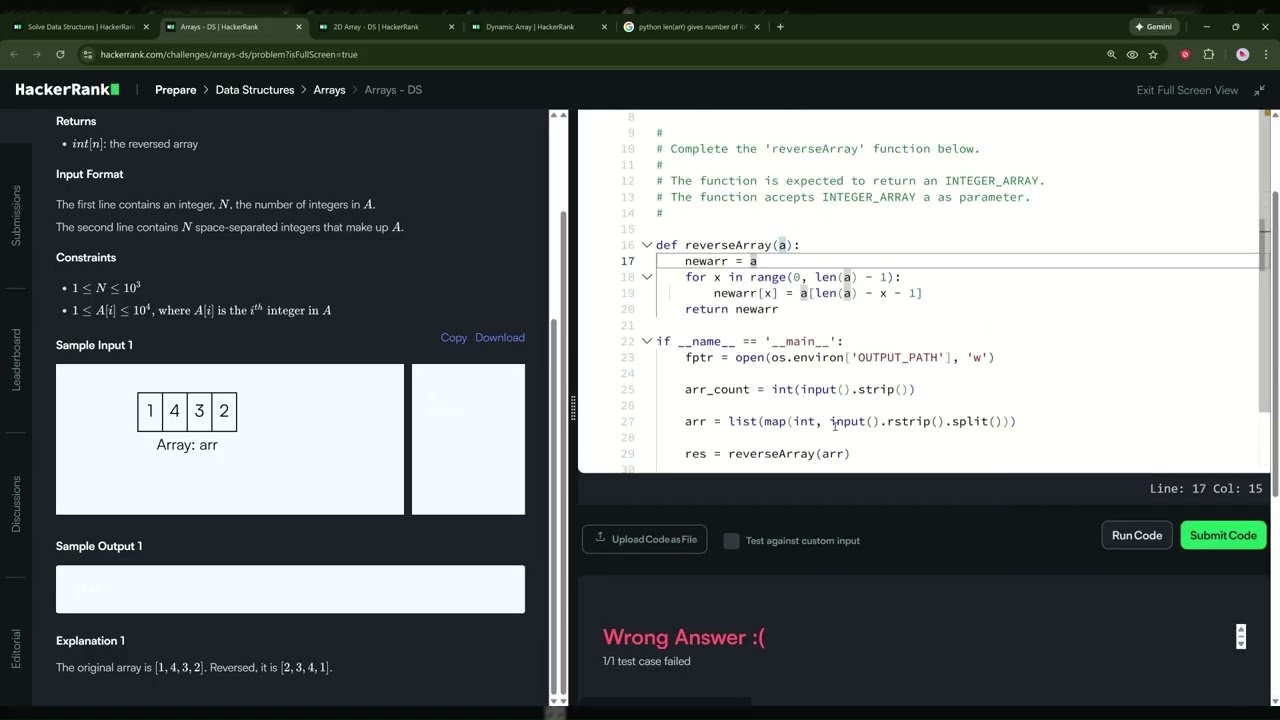Go back in browser history
1280x720 pixels.
pos(14,55)
